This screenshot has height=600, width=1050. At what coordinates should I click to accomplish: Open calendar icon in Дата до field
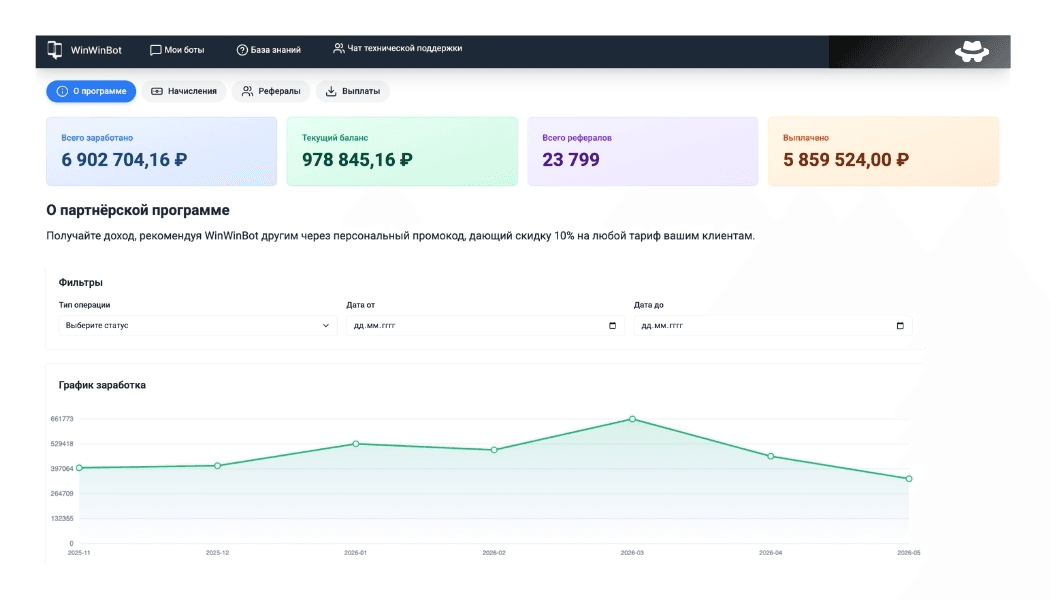(x=900, y=325)
